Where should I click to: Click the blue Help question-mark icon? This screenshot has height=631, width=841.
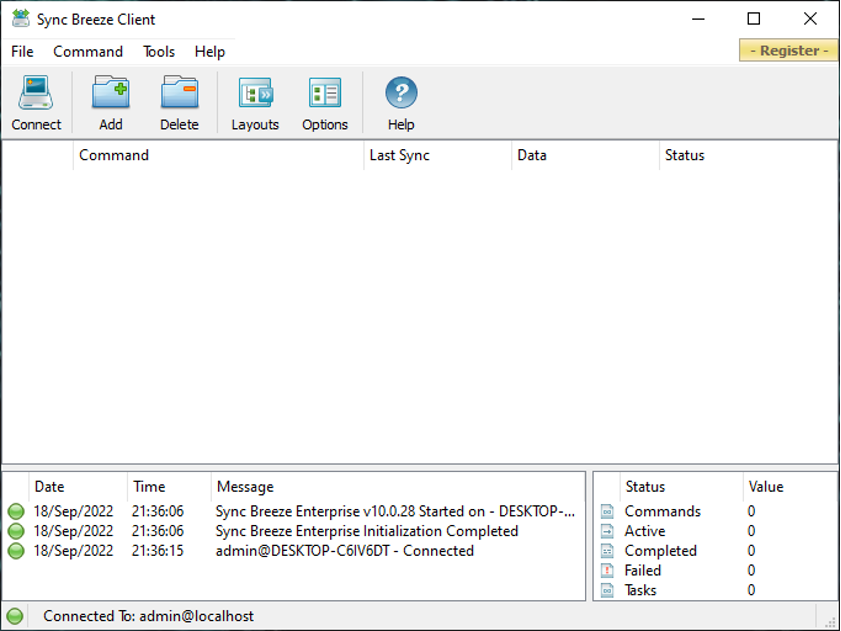coord(401,93)
